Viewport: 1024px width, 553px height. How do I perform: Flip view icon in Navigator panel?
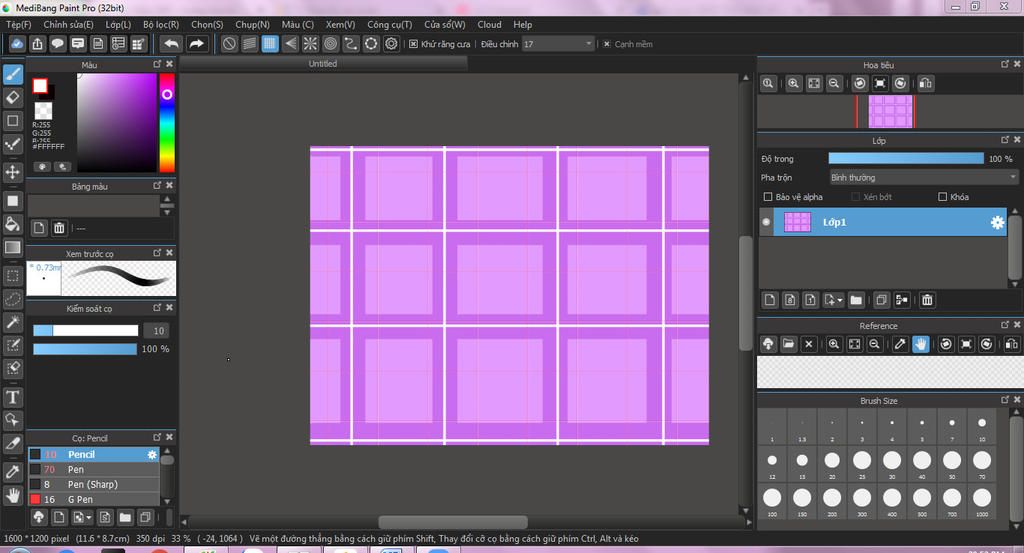[x=925, y=83]
